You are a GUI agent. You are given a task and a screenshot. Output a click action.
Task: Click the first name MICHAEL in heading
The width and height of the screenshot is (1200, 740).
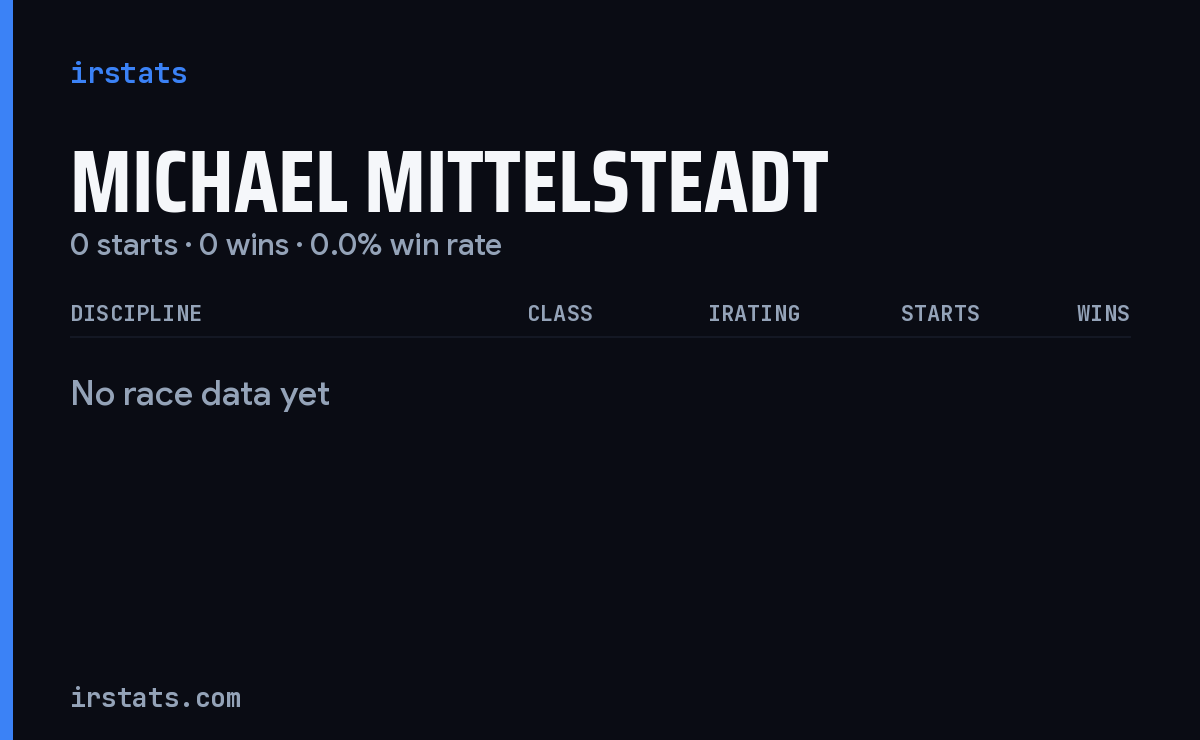coord(209,184)
